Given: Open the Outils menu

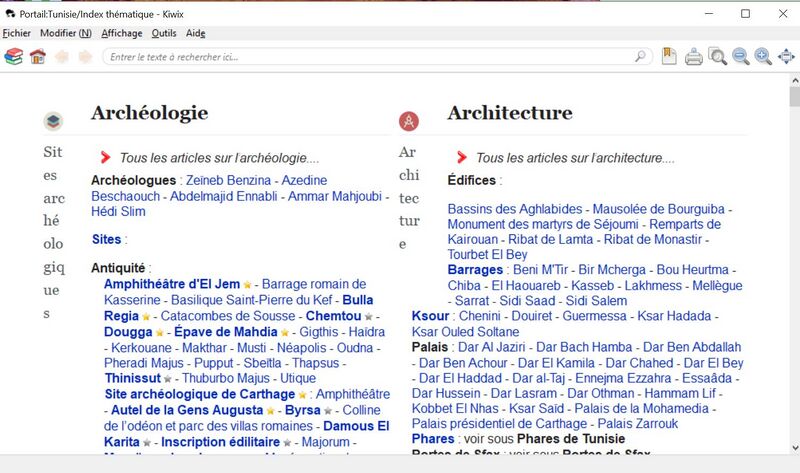Looking at the screenshot, I should pos(164,33).
